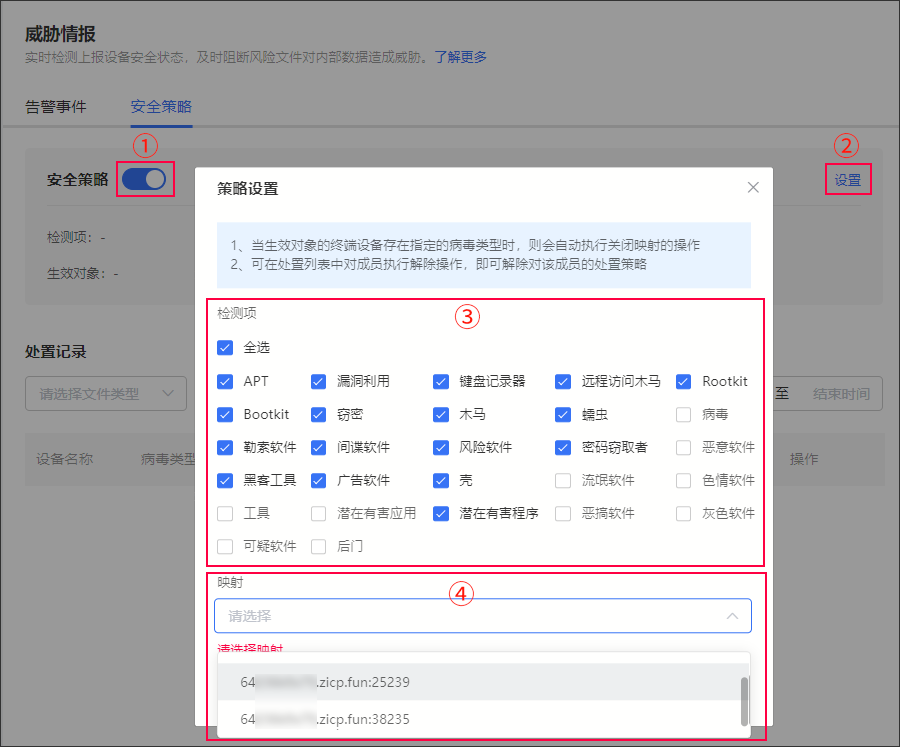Screen dimensions: 900x747
Task: Open 设置 link for security policy
Action: [847, 180]
